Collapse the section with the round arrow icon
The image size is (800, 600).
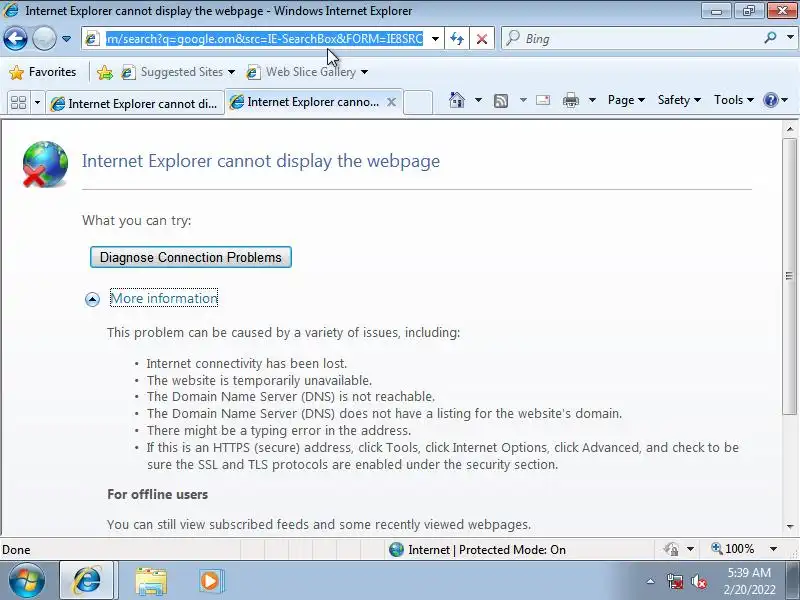pos(92,299)
